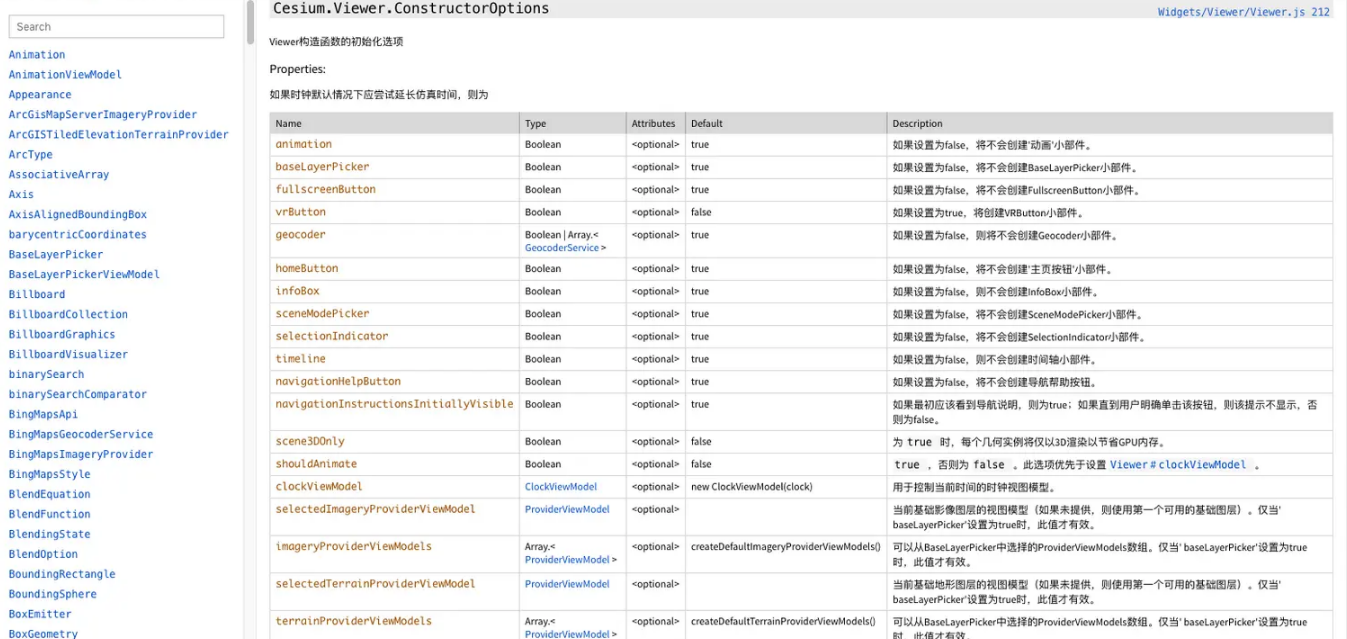
Task: Open barycentricCoordinates function link
Action: point(78,235)
